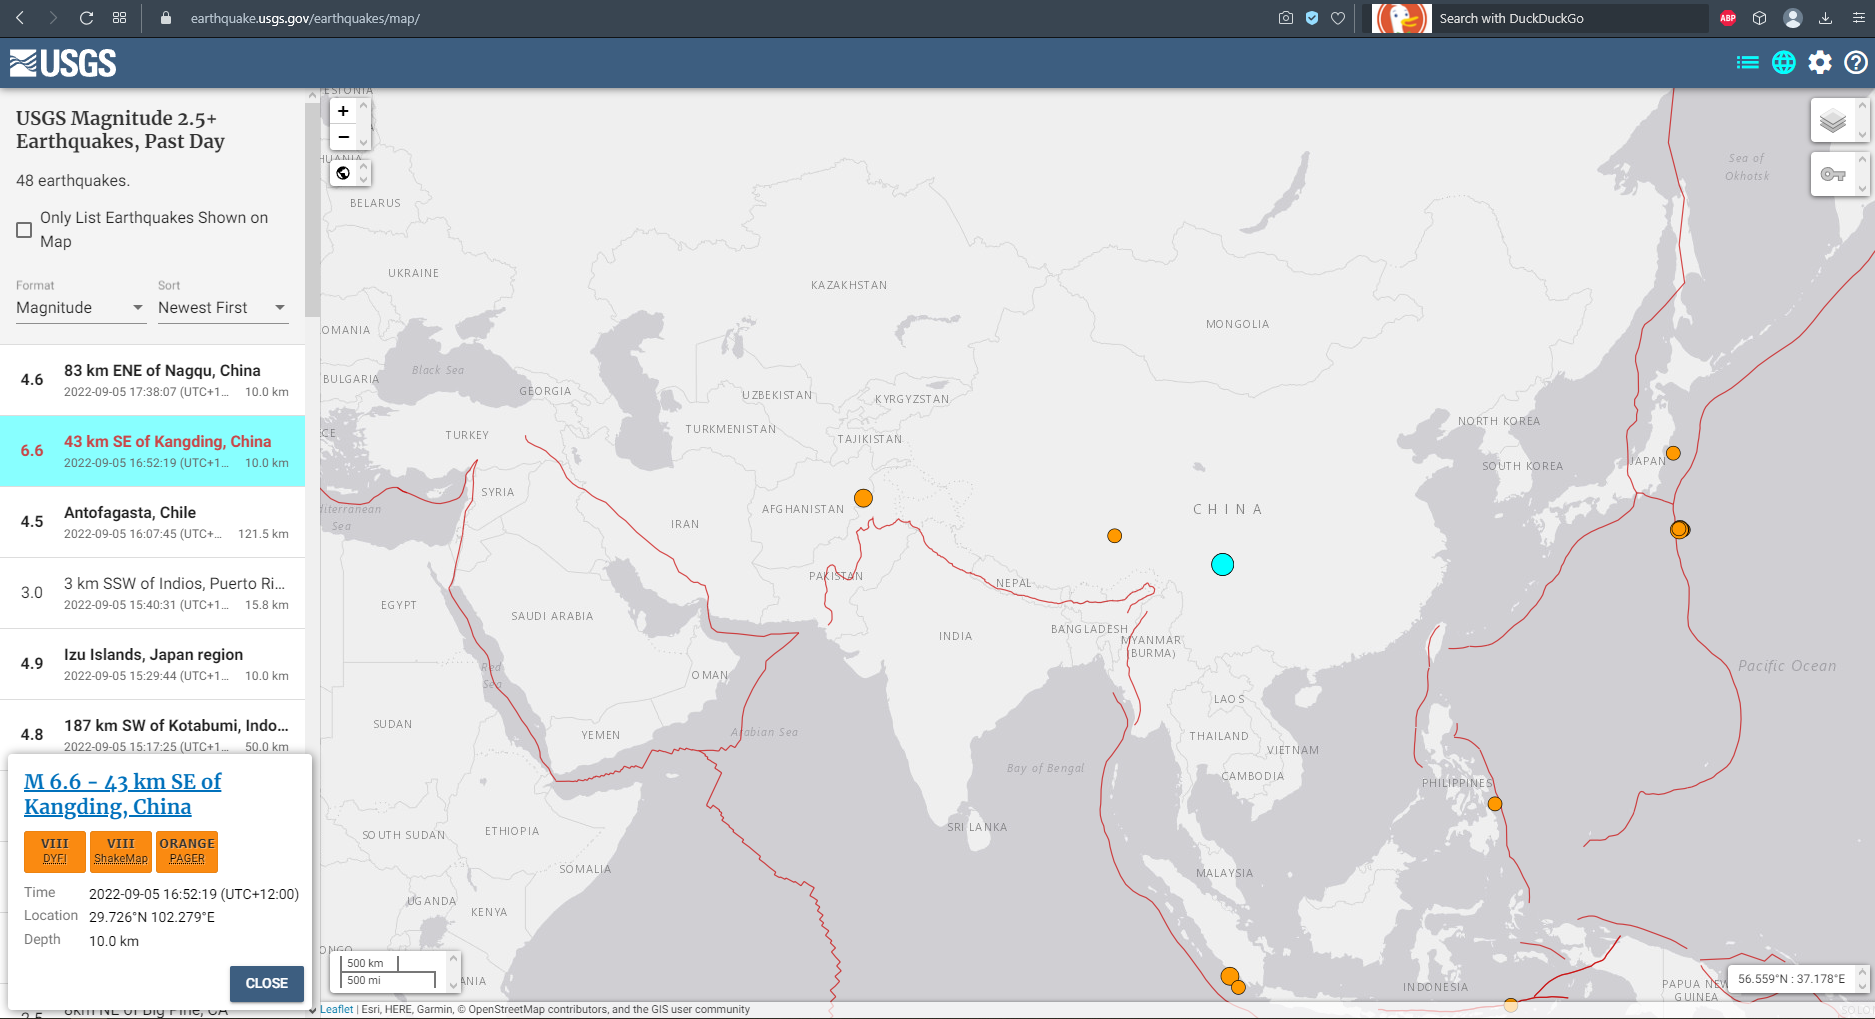
Task: Open the help question mark icon
Action: pyautogui.click(x=1856, y=63)
